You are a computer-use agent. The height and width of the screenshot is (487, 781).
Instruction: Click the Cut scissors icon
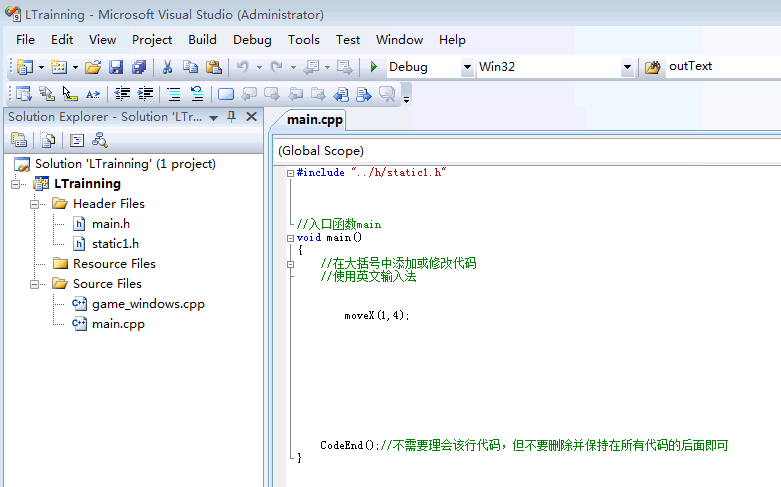tap(167, 67)
